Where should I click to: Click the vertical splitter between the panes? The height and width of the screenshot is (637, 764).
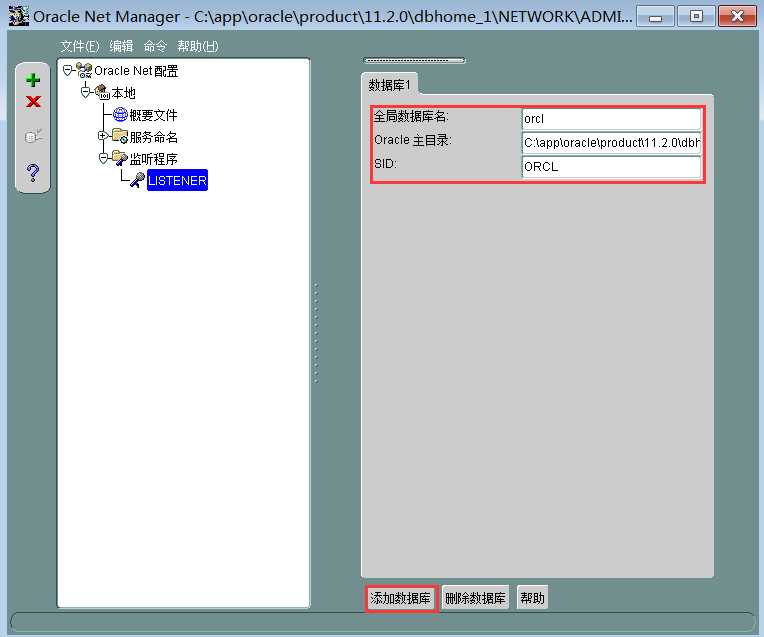316,332
